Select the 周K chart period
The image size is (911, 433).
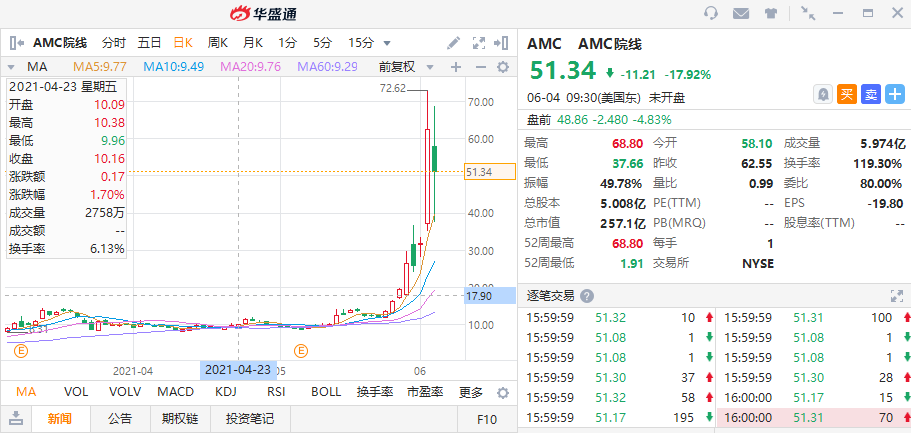tap(218, 42)
